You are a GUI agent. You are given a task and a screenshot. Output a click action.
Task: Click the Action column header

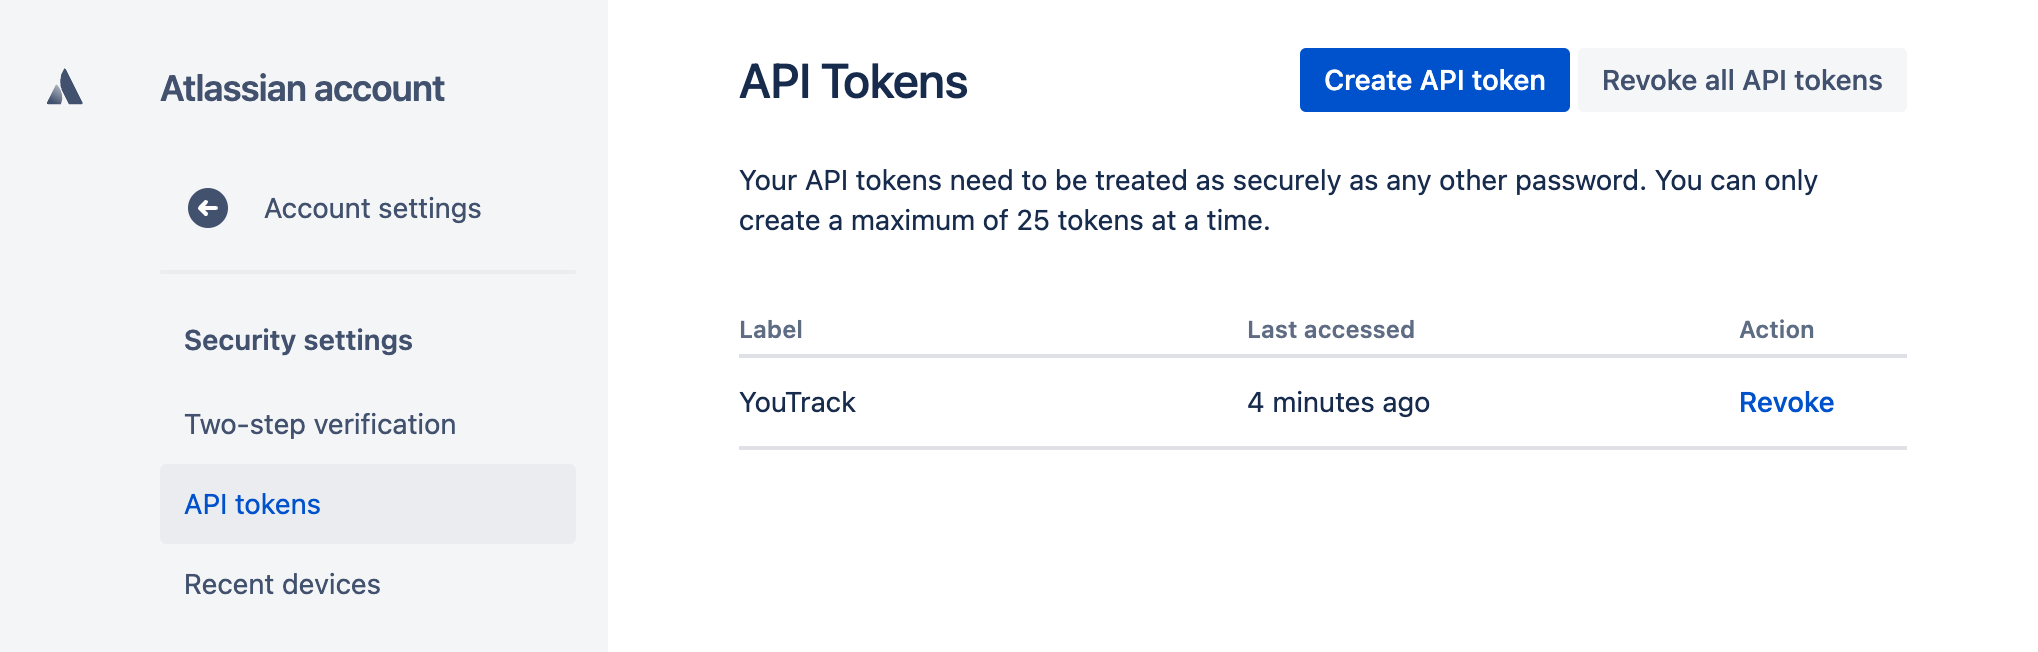pos(1776,329)
